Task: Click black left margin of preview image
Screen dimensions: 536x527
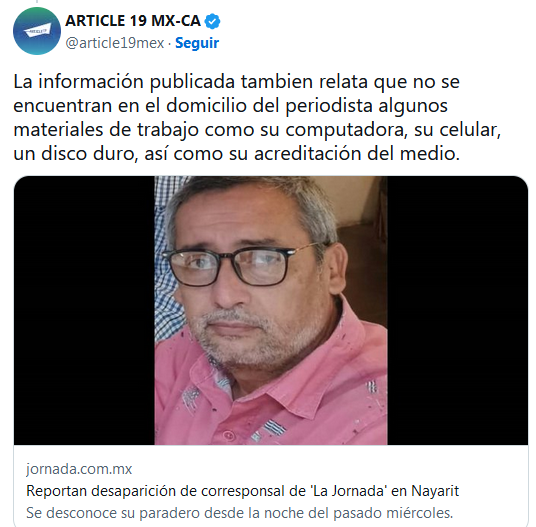Action: click(x=84, y=310)
